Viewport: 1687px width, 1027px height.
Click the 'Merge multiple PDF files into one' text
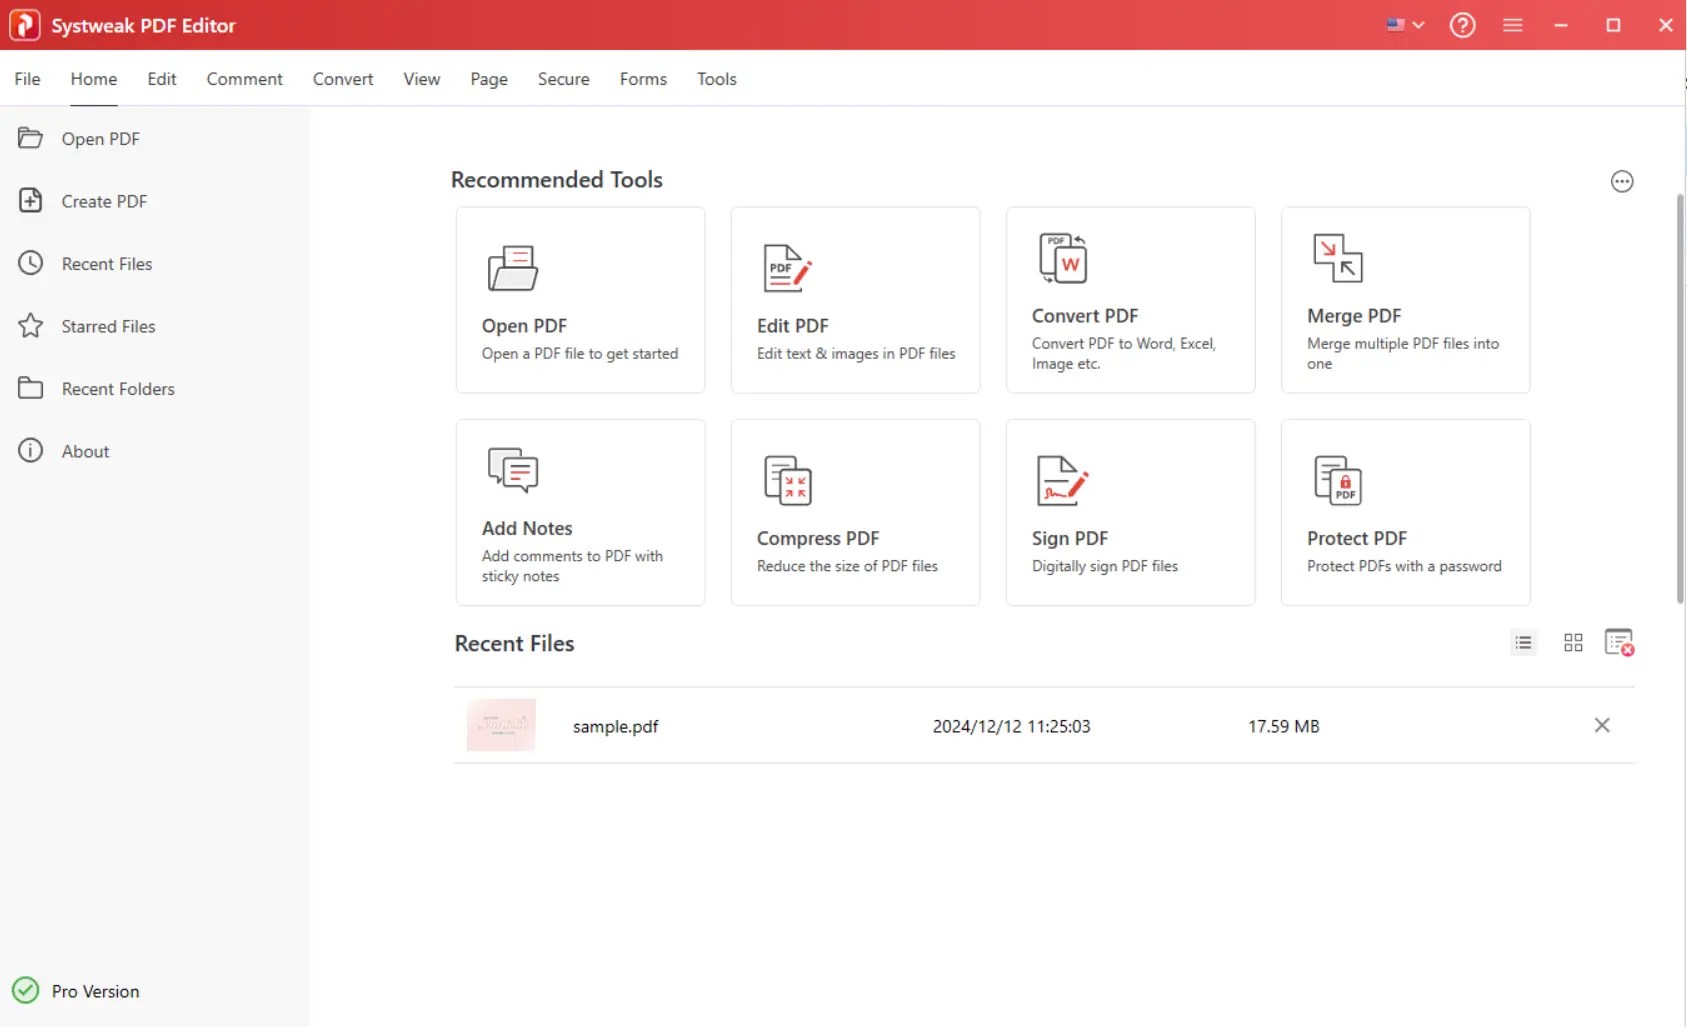[1403, 353]
